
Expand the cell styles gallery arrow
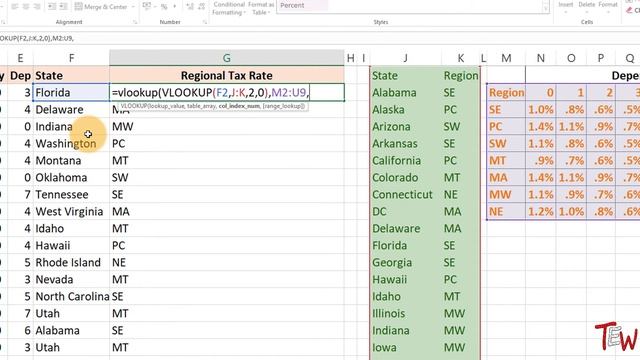click(546, 7)
